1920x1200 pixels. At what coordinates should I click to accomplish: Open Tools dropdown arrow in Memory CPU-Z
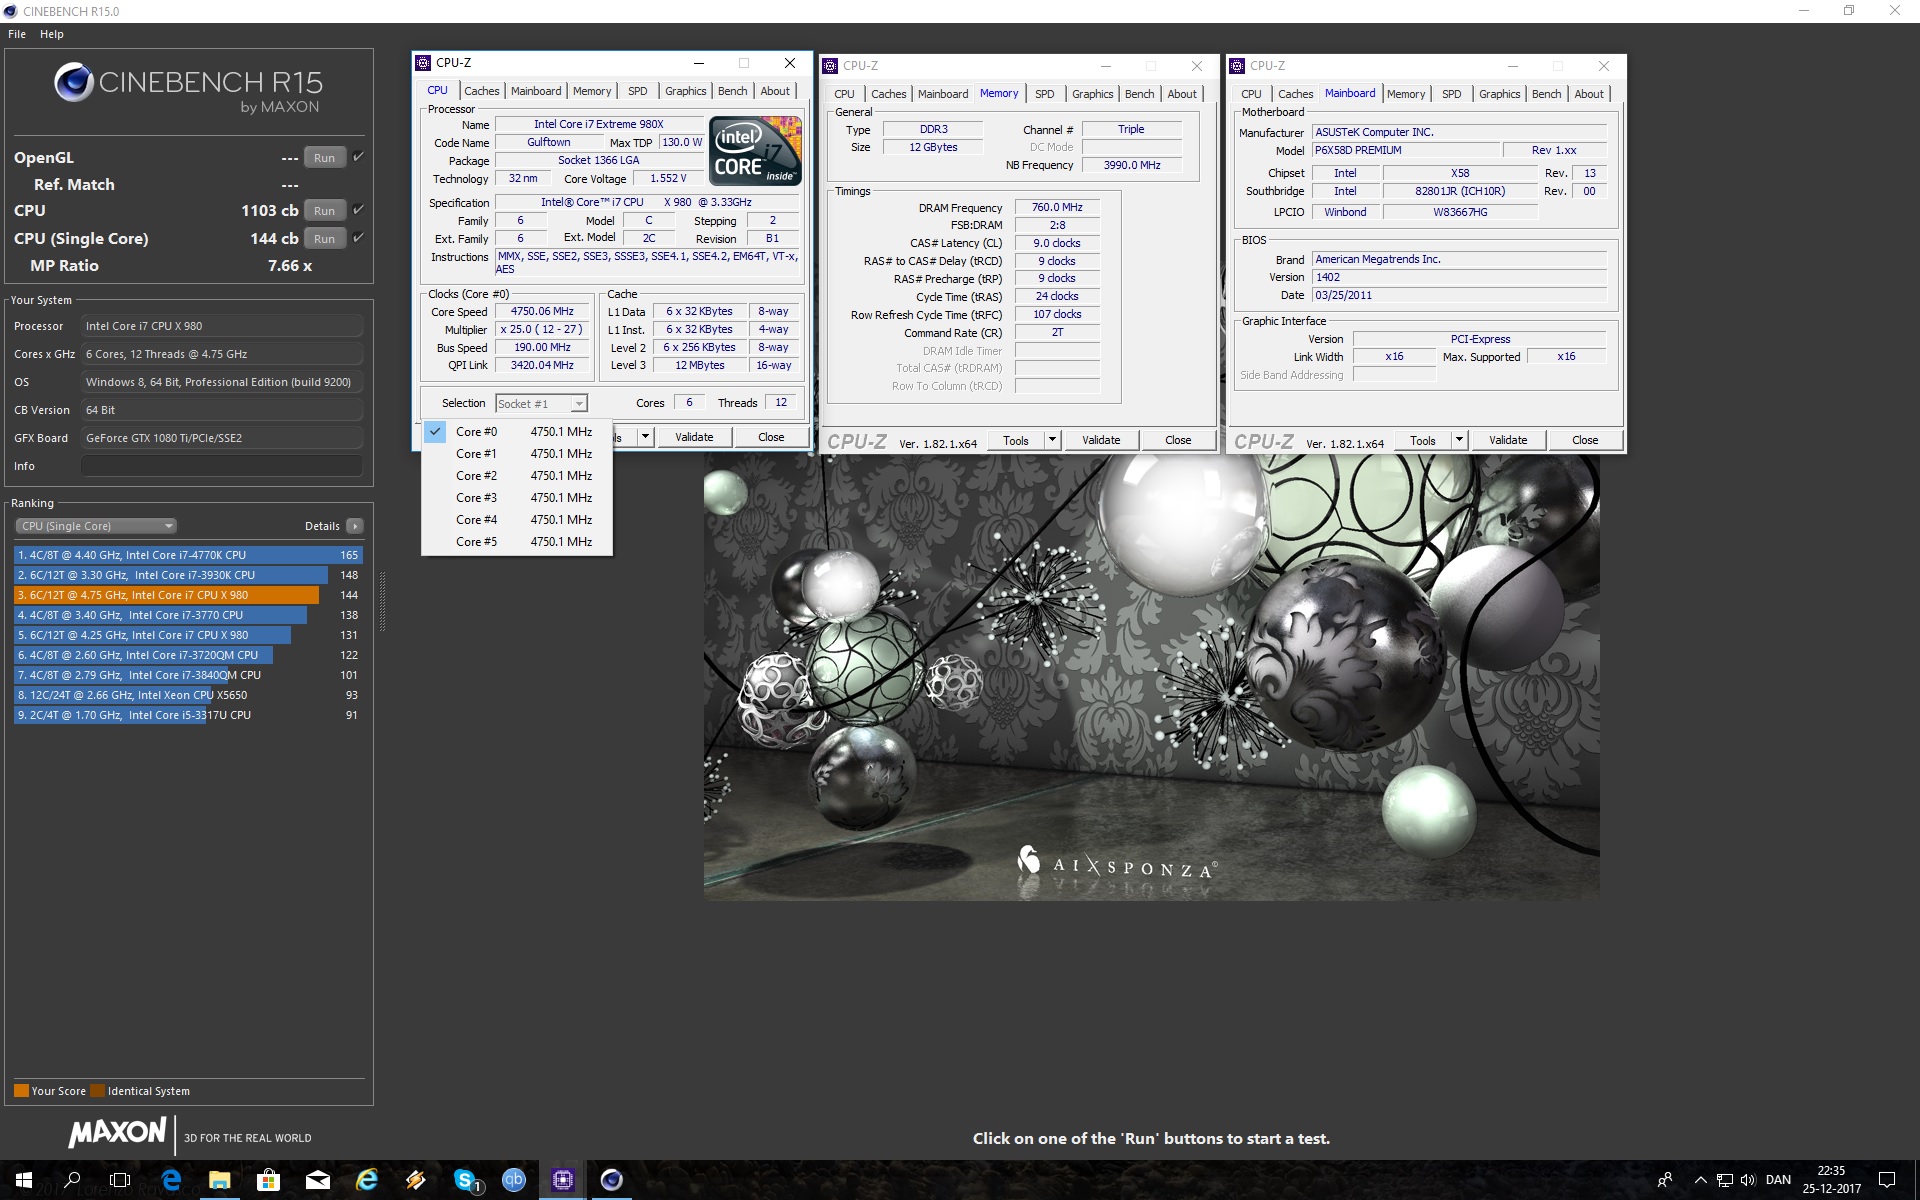(x=1052, y=440)
